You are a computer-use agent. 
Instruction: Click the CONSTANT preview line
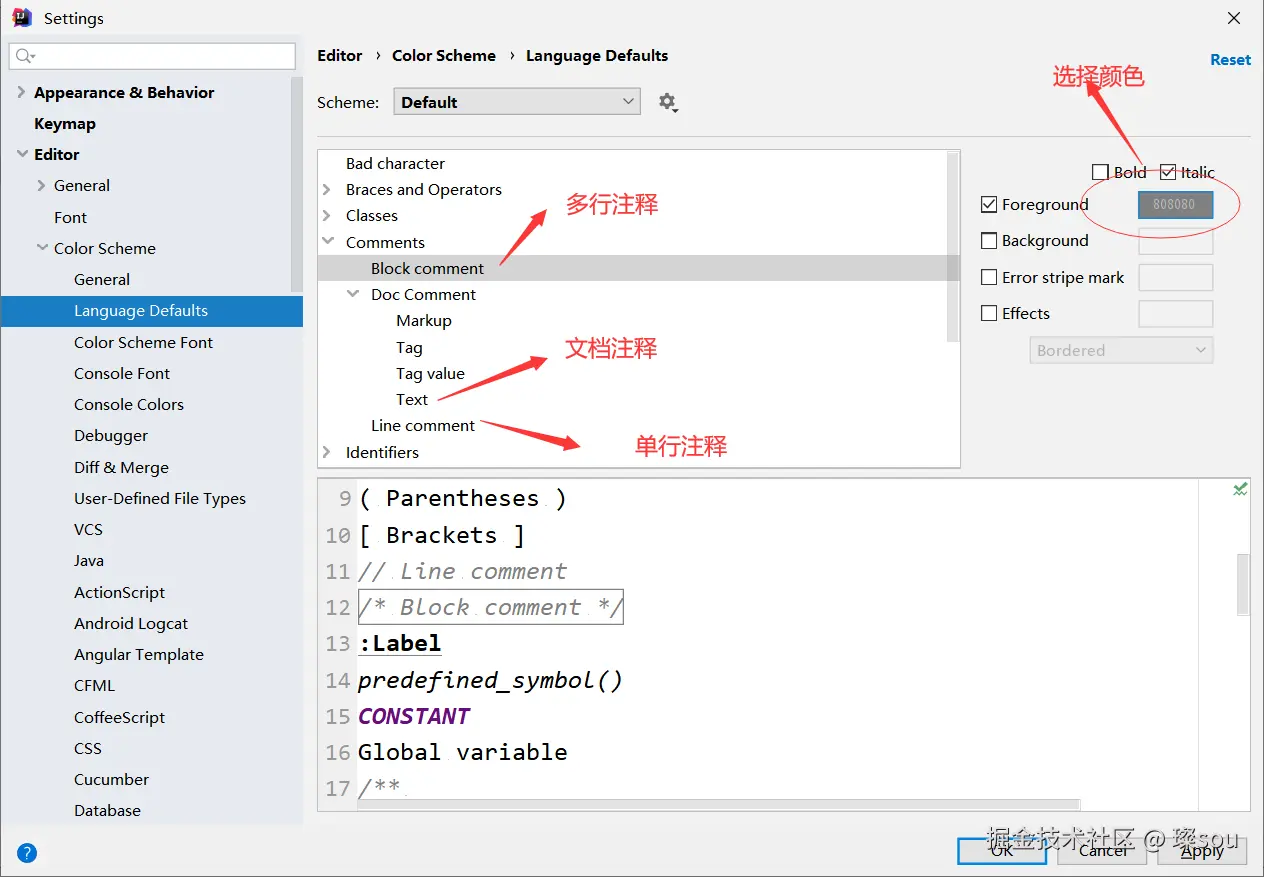click(x=414, y=716)
